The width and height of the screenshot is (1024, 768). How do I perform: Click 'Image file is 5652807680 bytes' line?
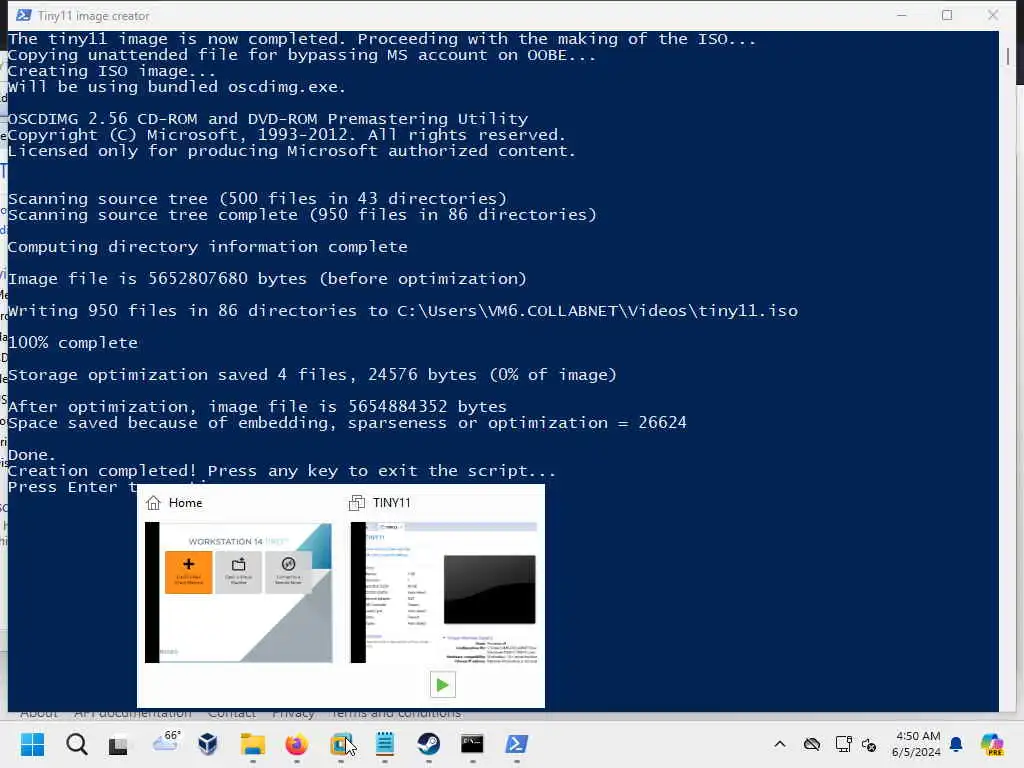pyautogui.click(x=267, y=279)
